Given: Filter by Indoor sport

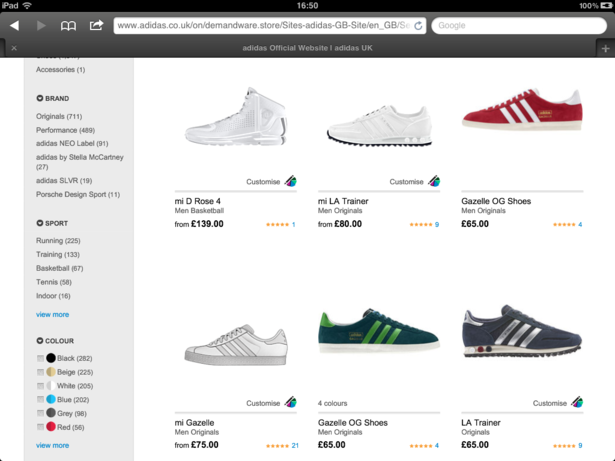Looking at the screenshot, I should pos(53,296).
